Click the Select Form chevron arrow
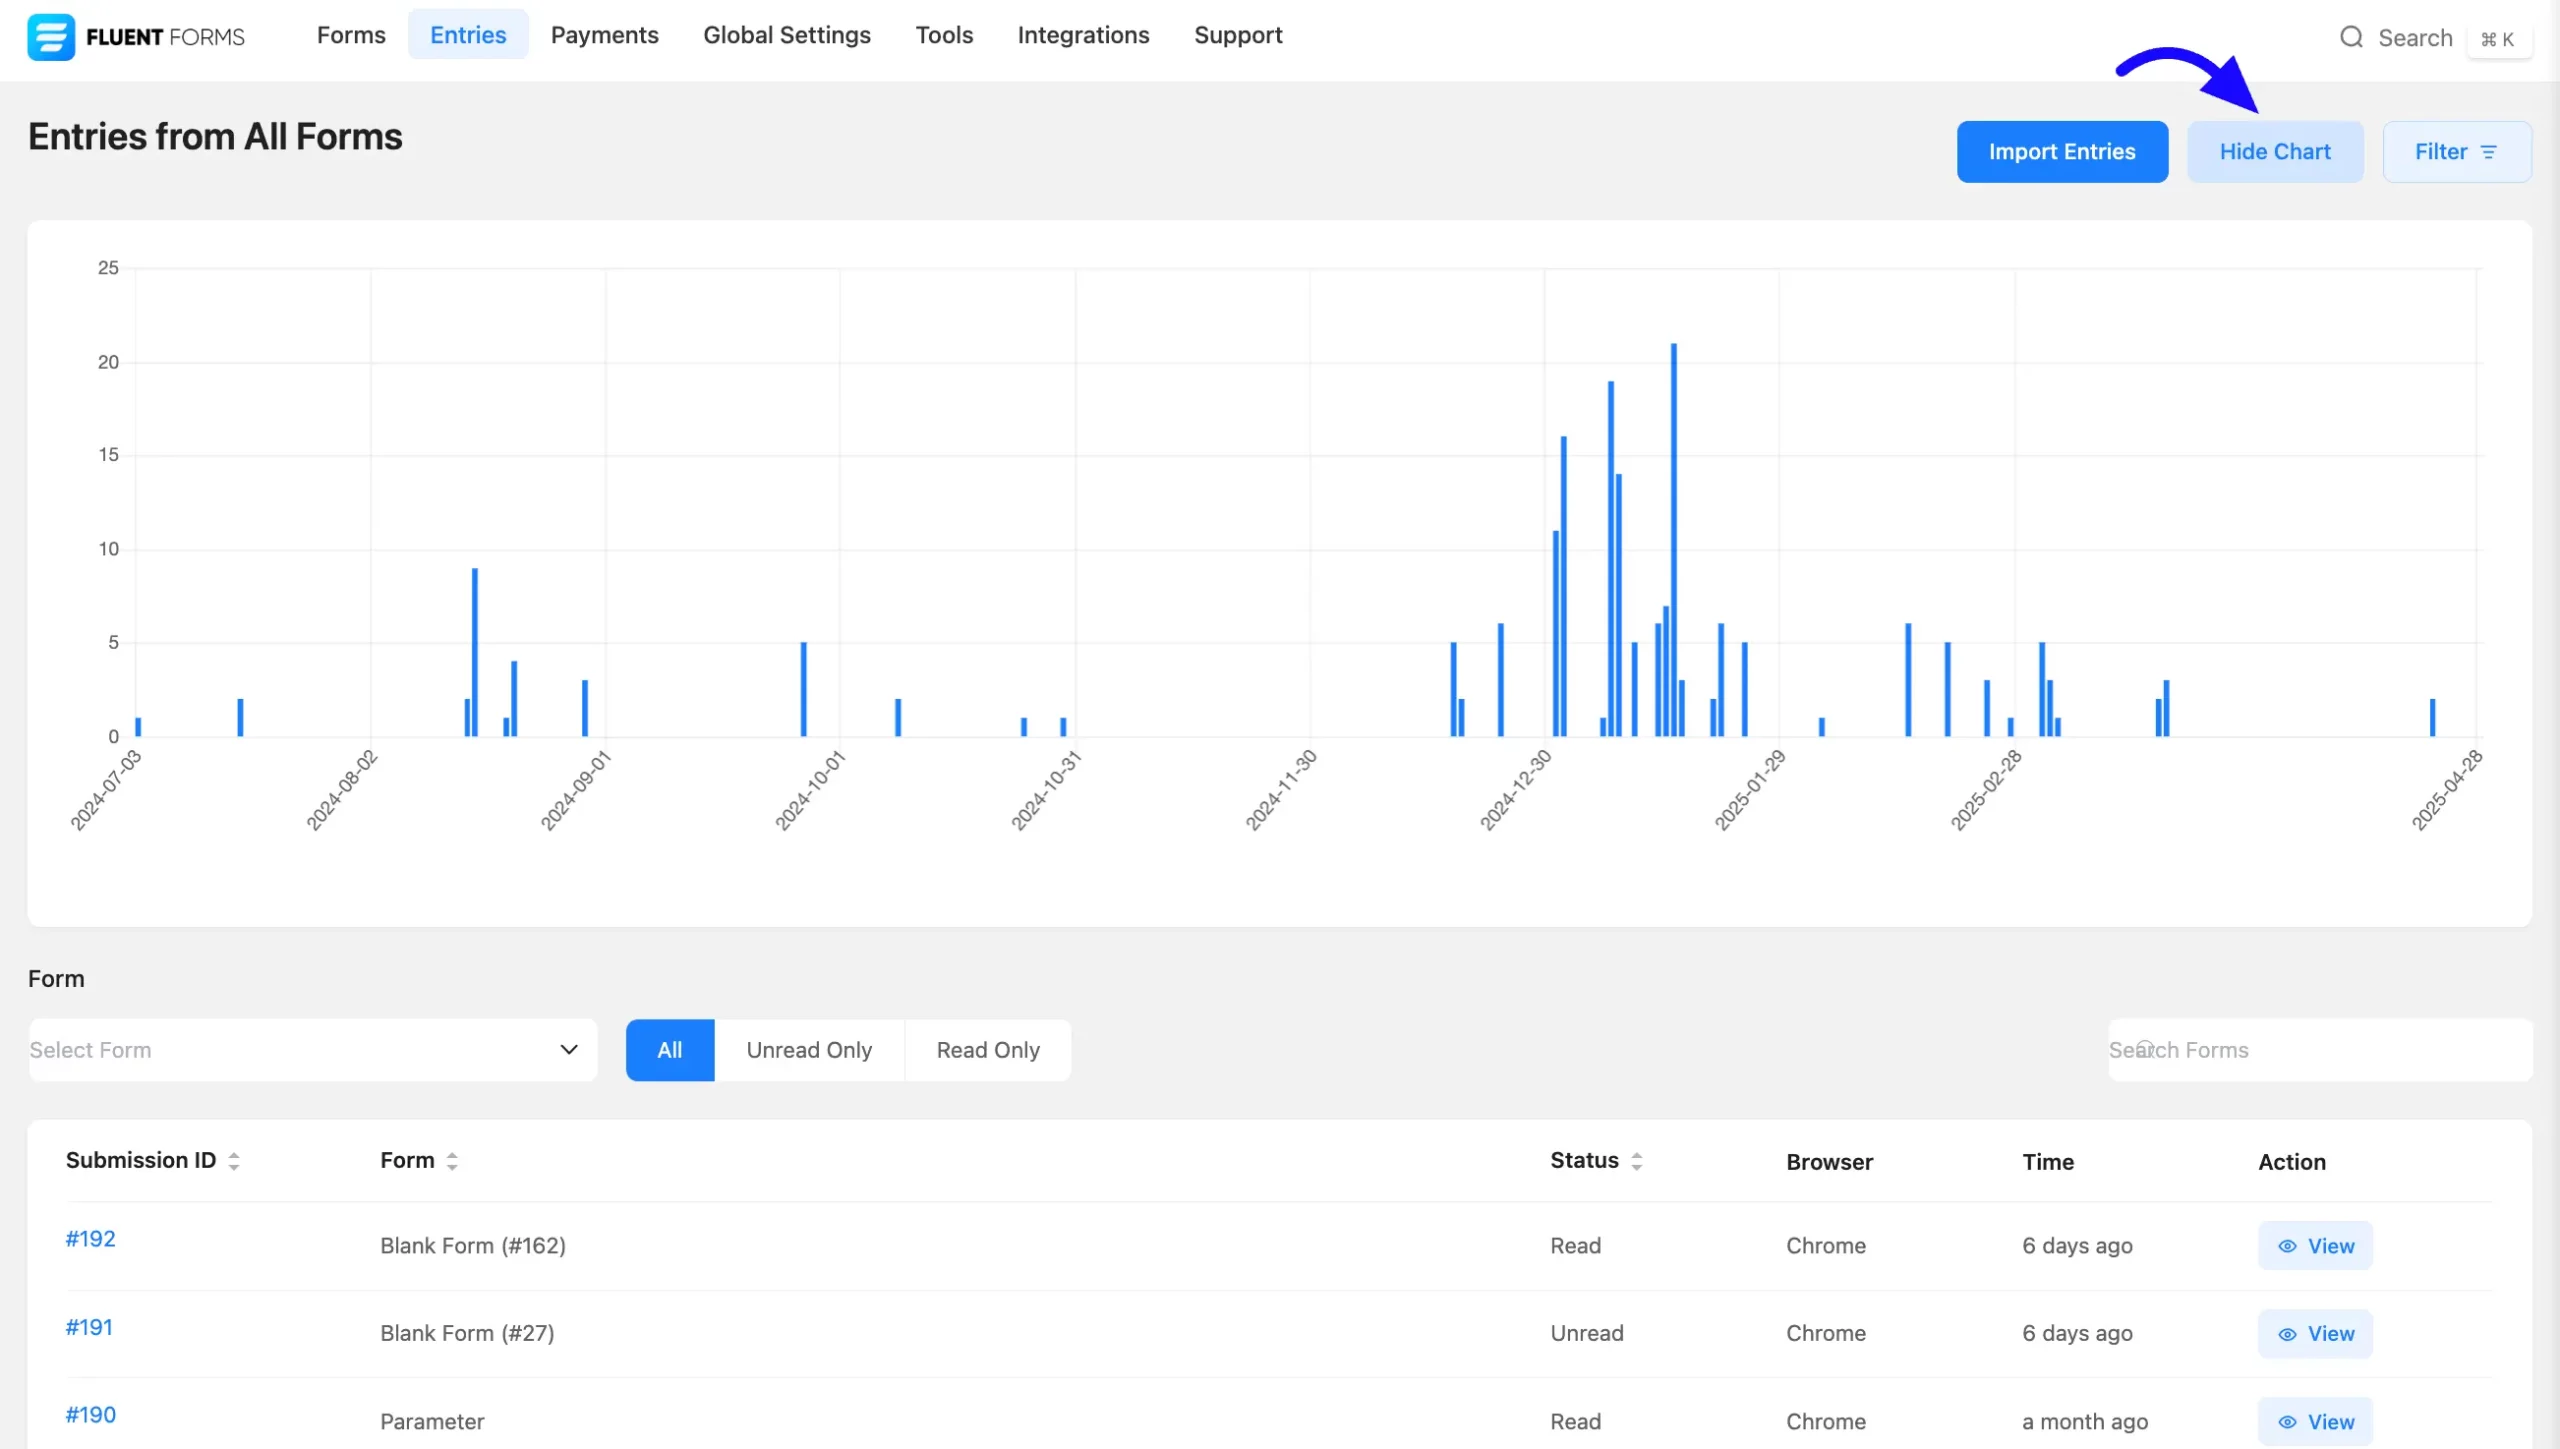2560x1449 pixels. (569, 1050)
